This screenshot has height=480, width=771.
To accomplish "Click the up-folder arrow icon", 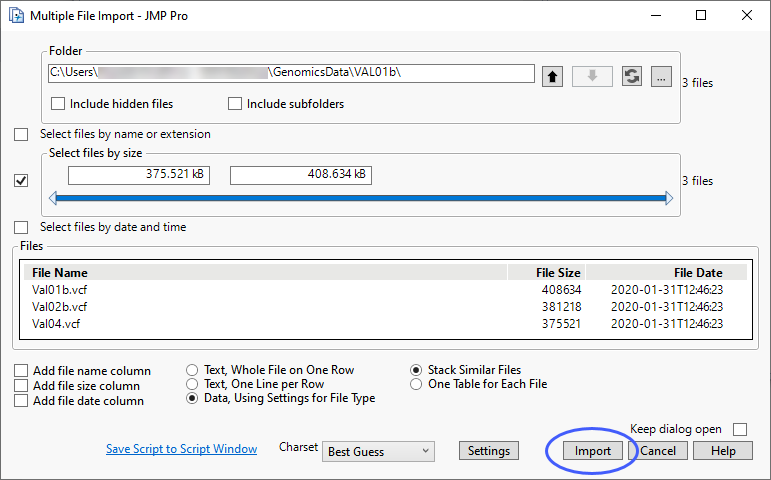I will pos(552,77).
